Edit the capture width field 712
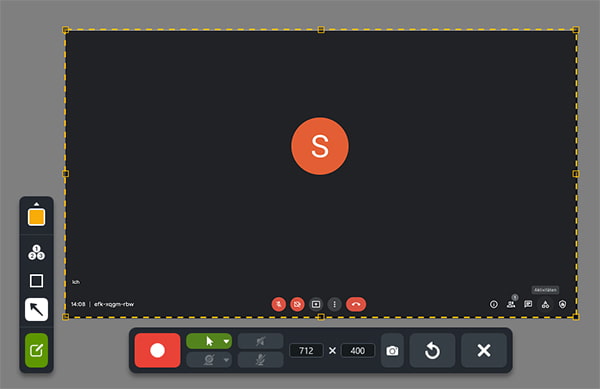 tap(306, 350)
